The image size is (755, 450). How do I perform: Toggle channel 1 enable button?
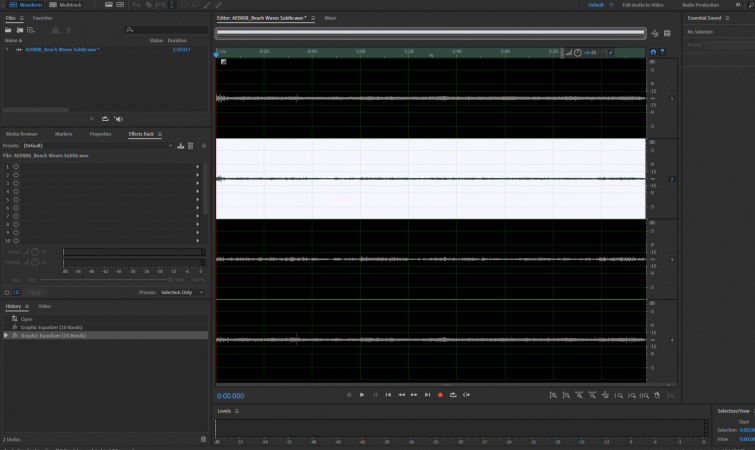coord(672,99)
